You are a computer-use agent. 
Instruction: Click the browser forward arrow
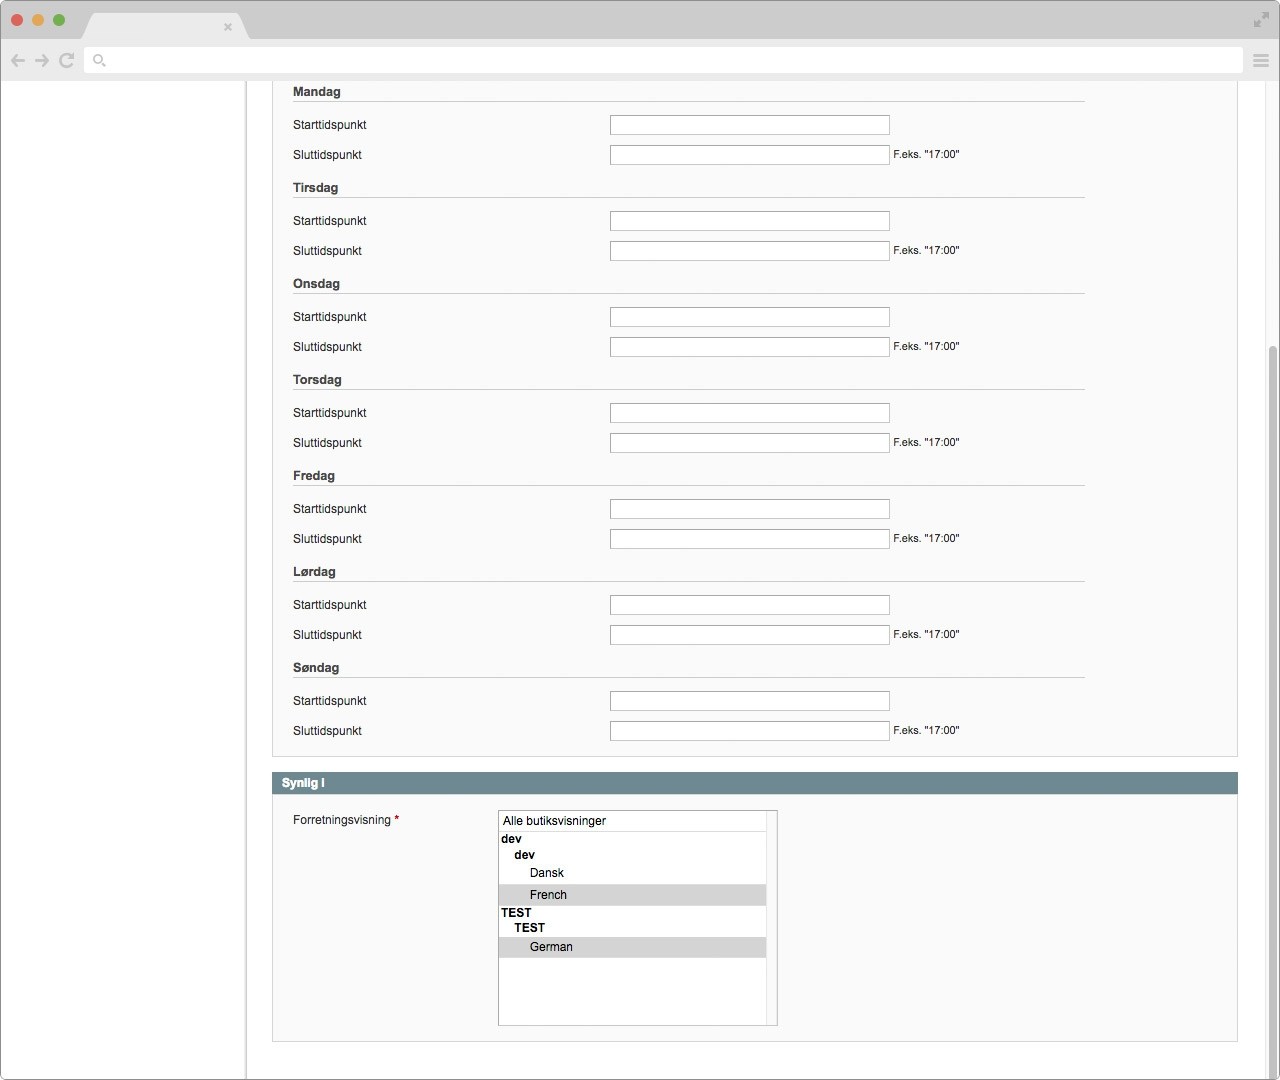click(x=42, y=61)
